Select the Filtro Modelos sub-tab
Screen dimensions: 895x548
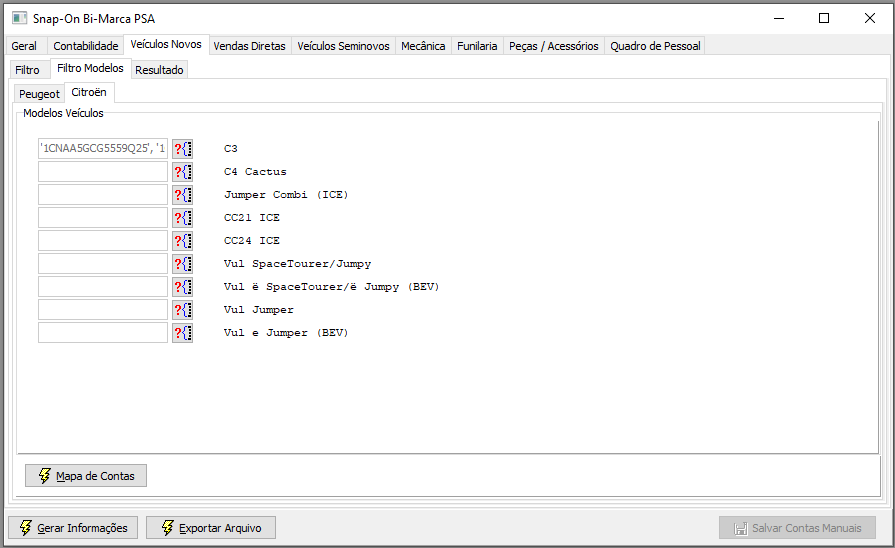click(90, 68)
